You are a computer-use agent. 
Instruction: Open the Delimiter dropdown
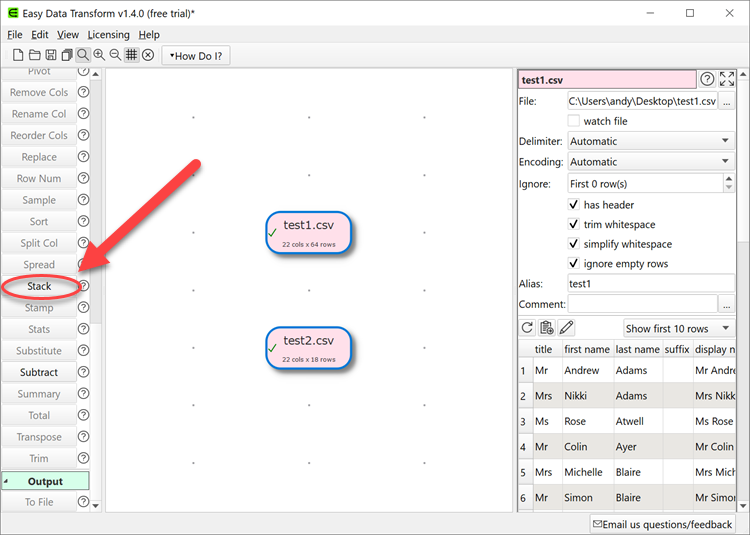650,141
